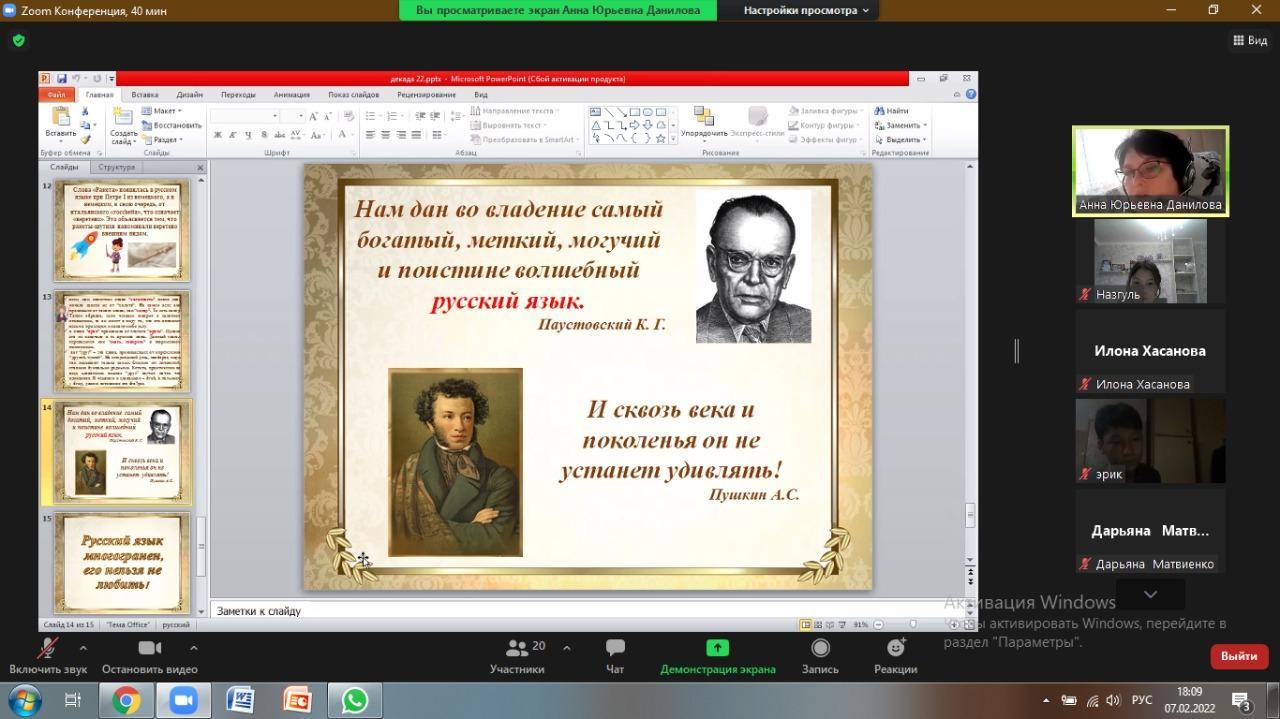Click the Восстановить reset slide button
The image size is (1280, 719).
pyautogui.click(x=171, y=125)
